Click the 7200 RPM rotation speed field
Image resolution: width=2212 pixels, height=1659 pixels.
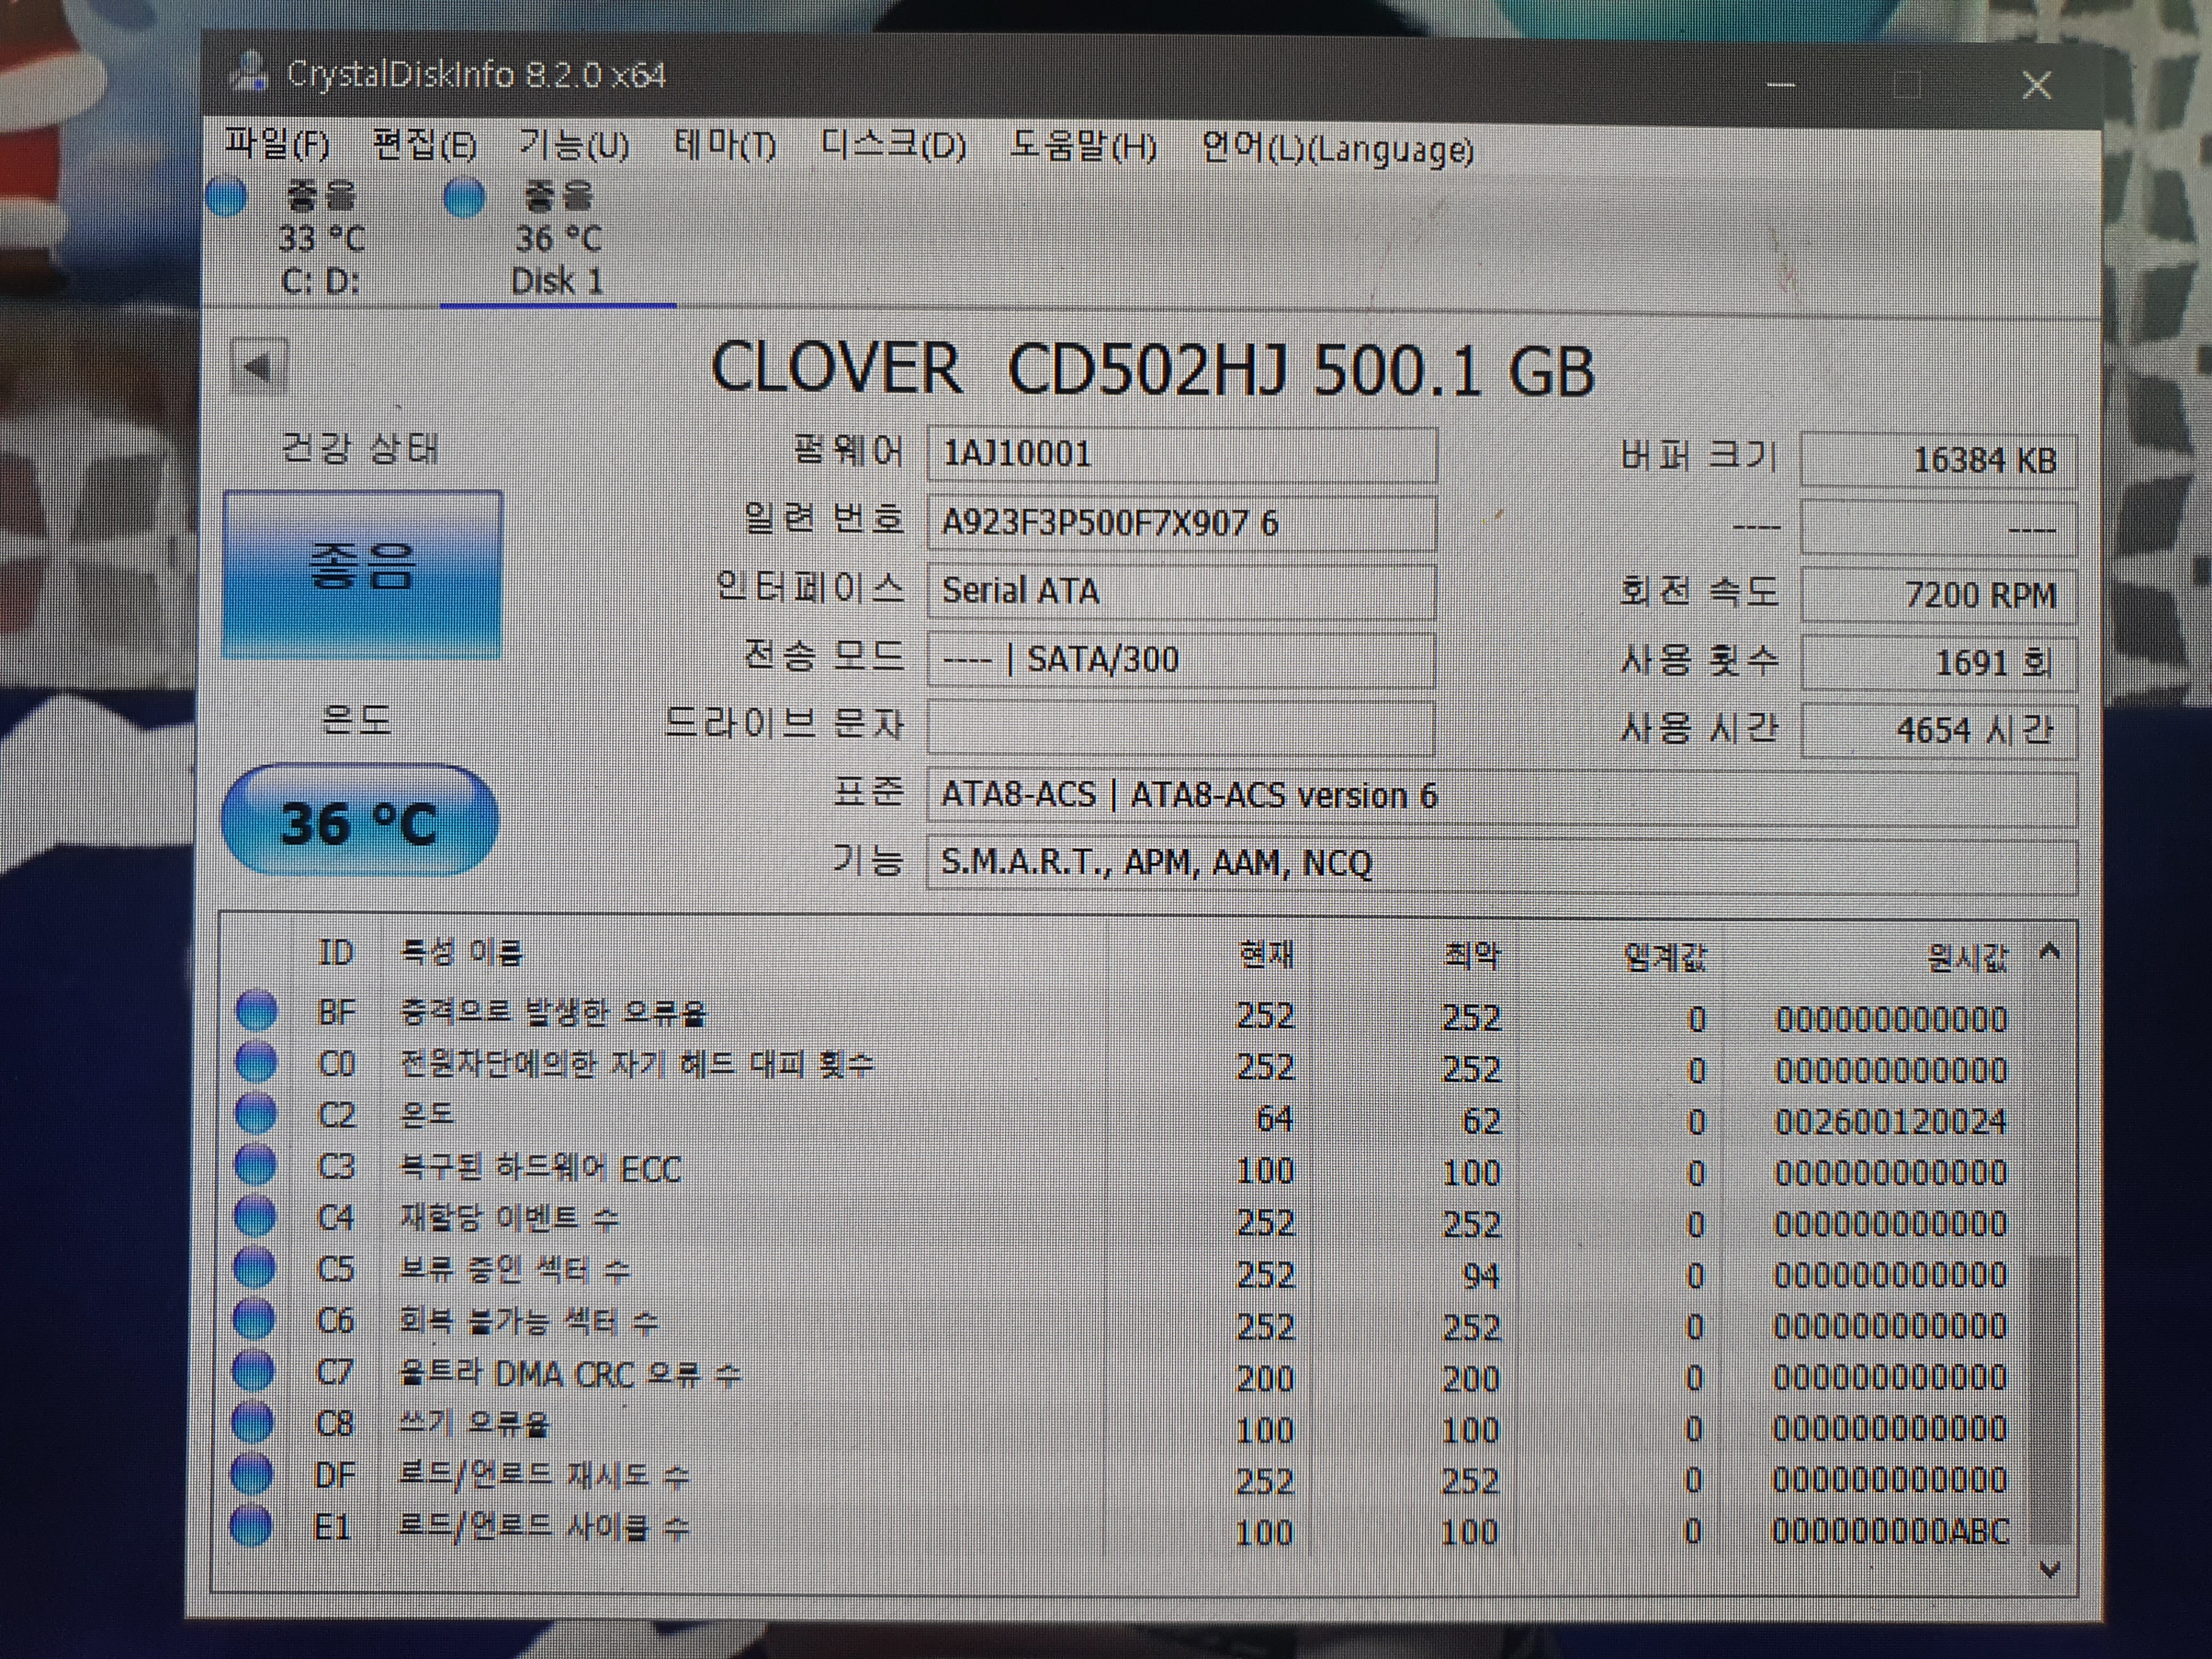(1938, 595)
